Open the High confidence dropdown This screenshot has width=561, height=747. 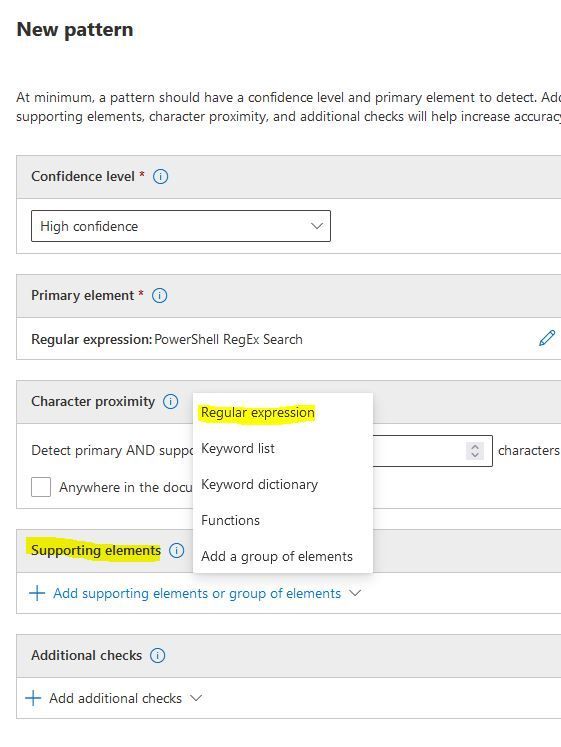(181, 226)
